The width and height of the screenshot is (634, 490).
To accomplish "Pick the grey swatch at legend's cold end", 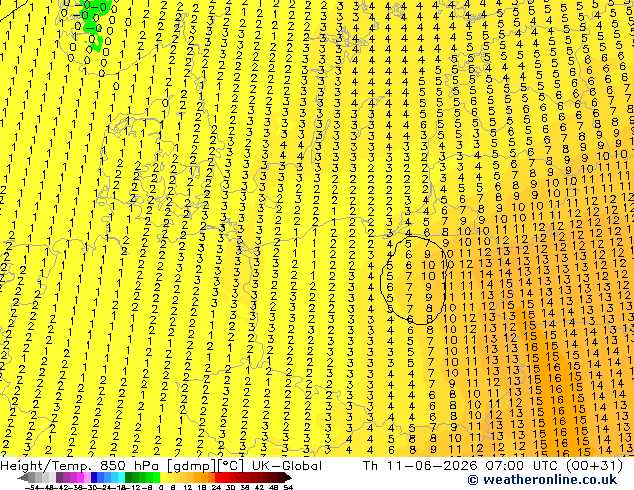I will tap(32, 478).
